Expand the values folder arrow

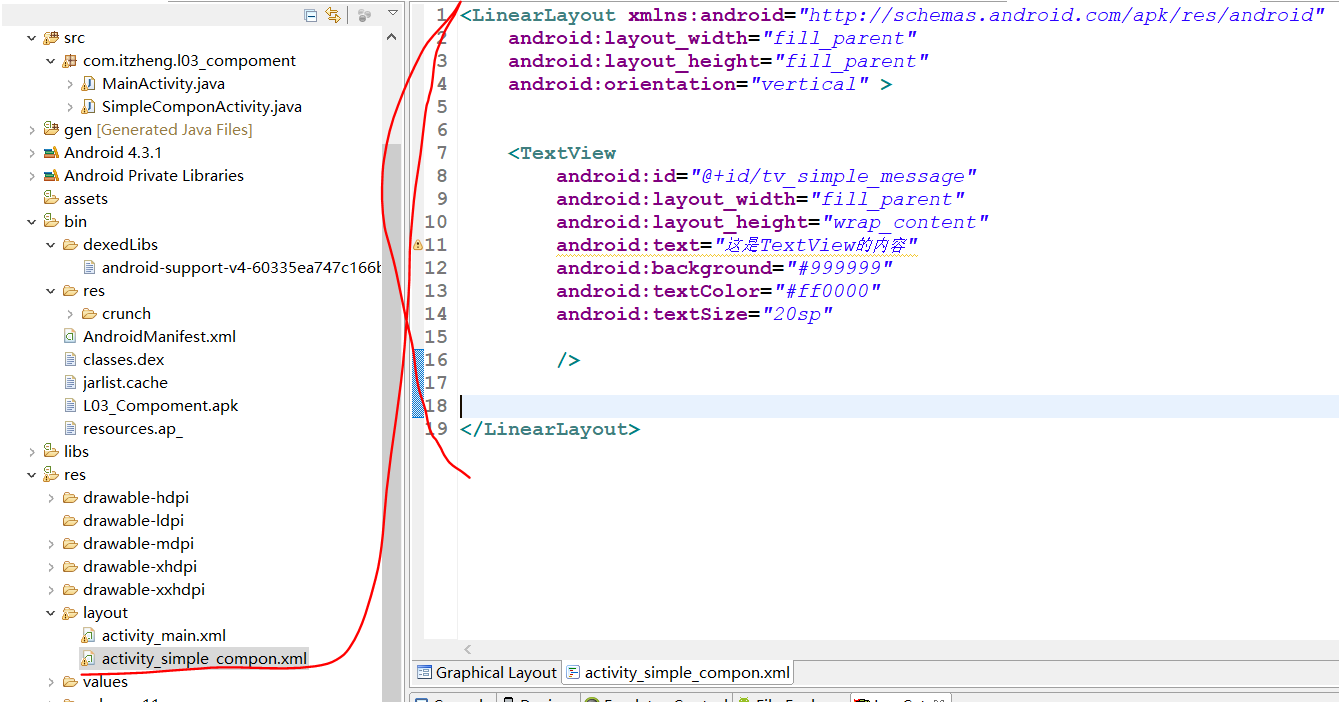(51, 682)
